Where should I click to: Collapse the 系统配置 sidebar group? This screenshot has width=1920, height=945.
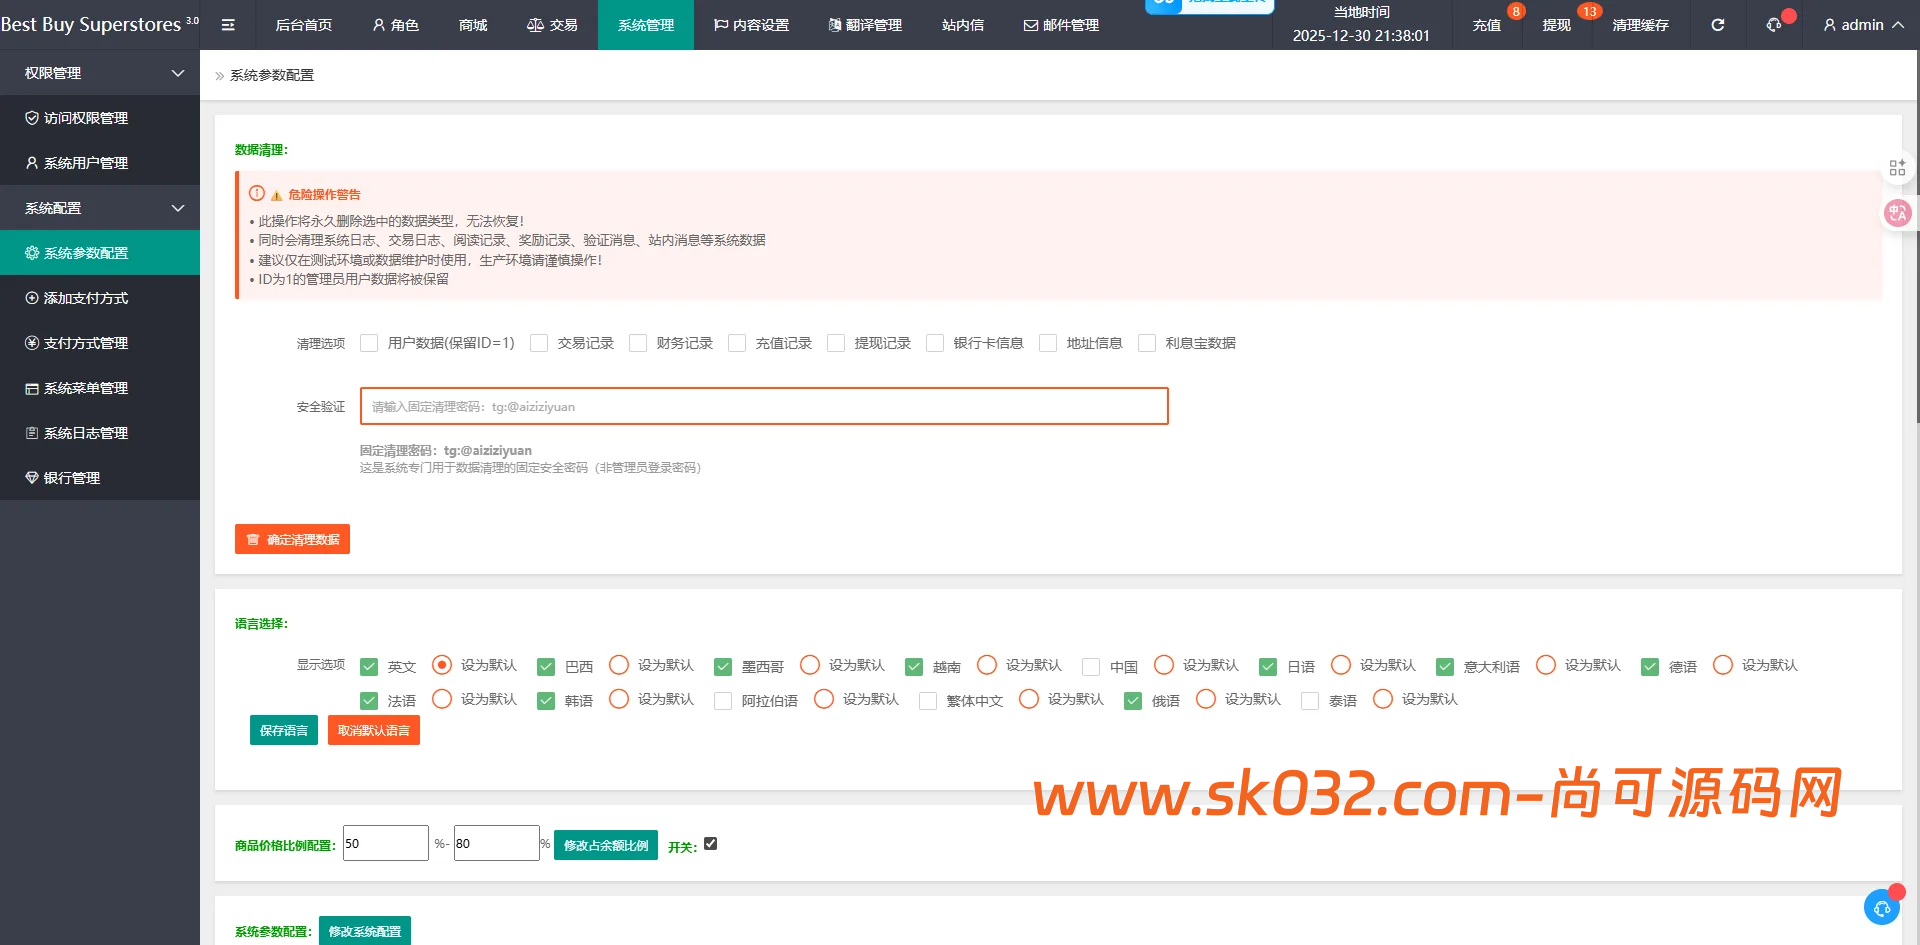click(100, 207)
